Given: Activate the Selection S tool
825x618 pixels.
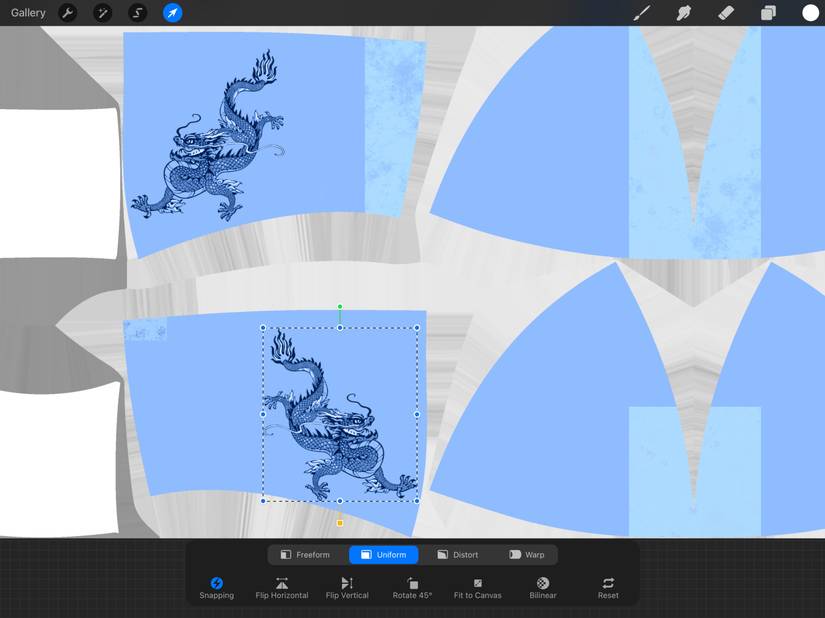Looking at the screenshot, I should (x=137, y=13).
